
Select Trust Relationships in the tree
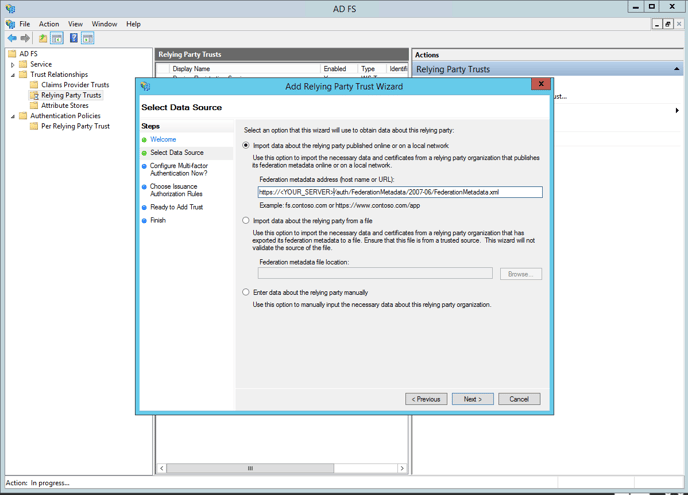coord(59,75)
